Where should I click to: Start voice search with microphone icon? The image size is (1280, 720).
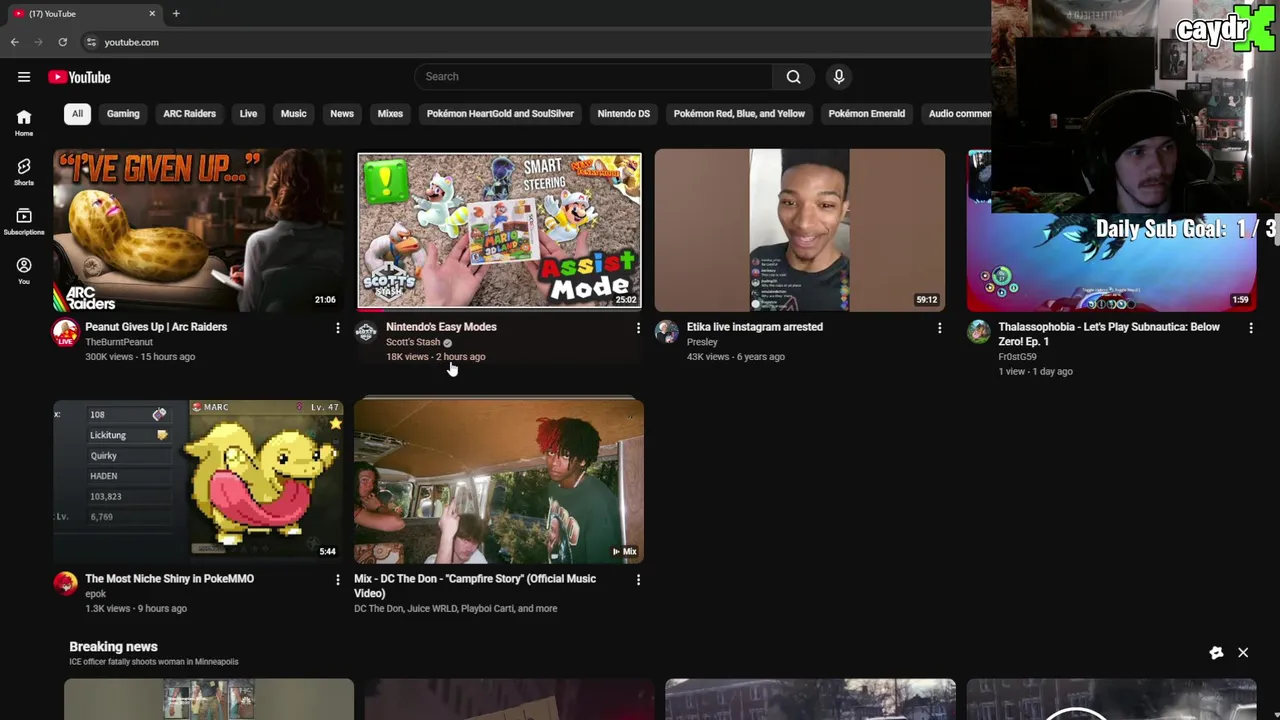click(839, 77)
